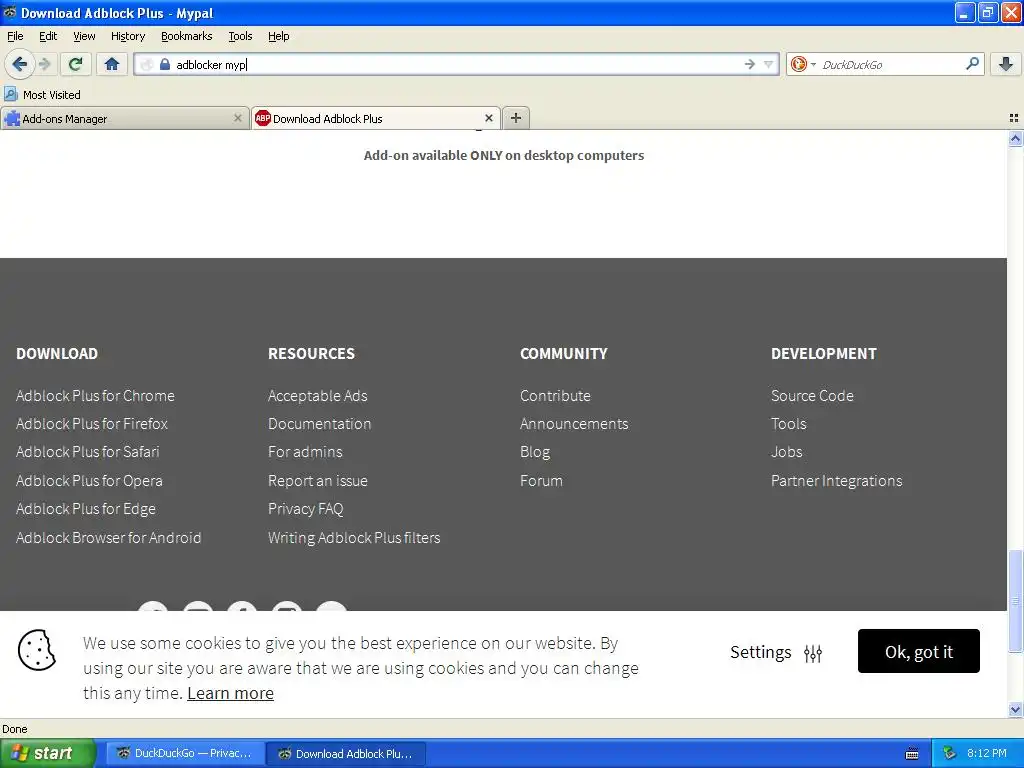Open Adblock Plus for Chrome link
Screen dimensions: 1024x768
click(95, 396)
